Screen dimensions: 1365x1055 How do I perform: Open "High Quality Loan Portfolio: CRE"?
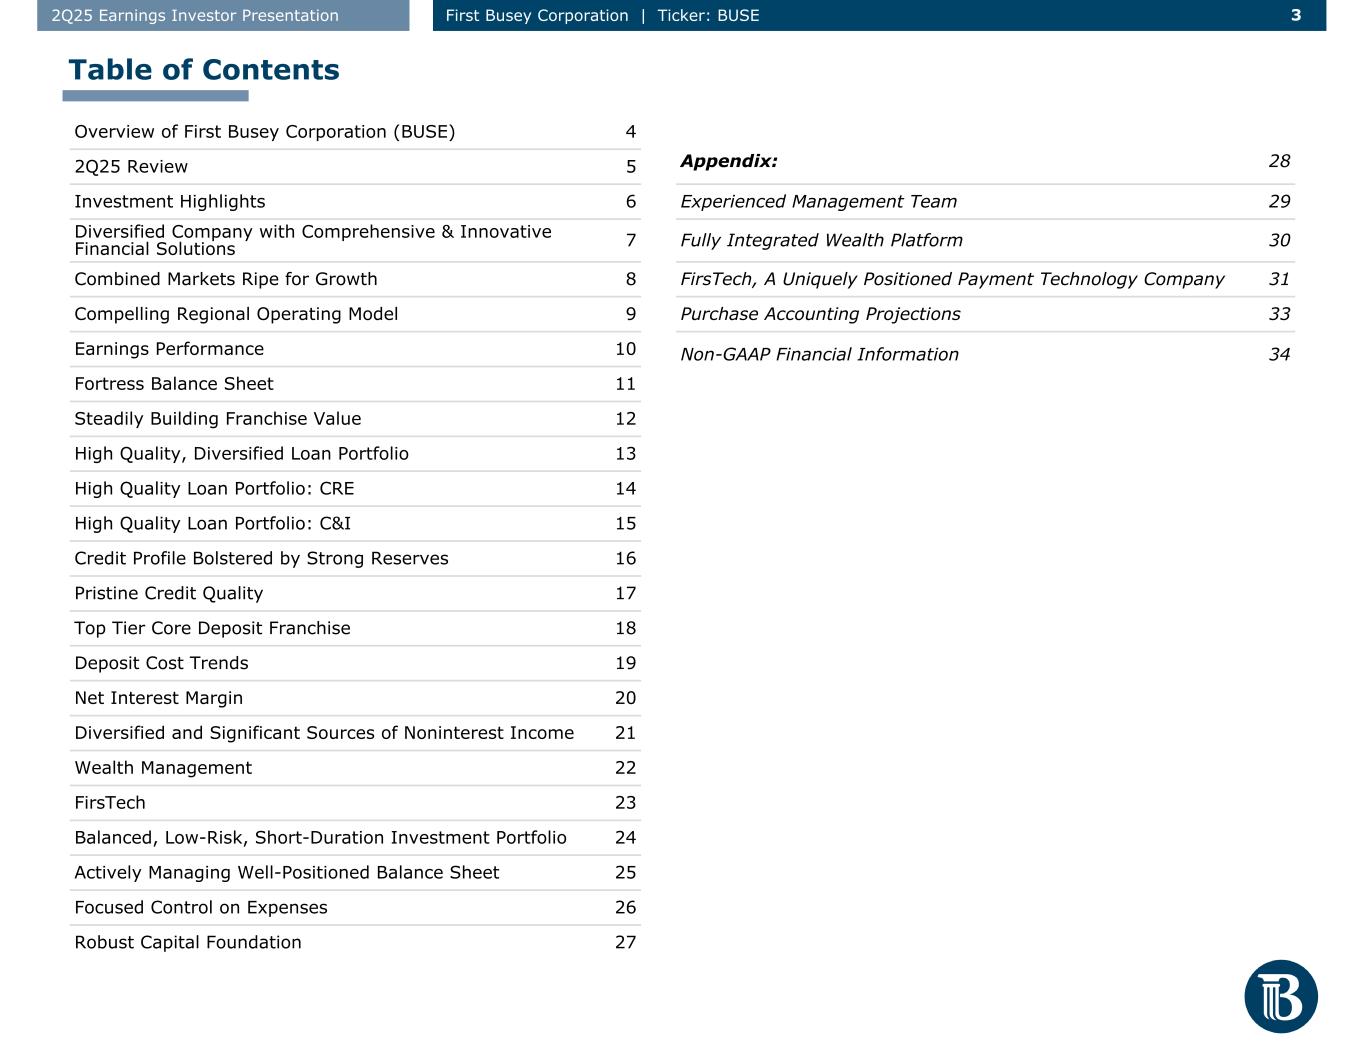(214, 489)
